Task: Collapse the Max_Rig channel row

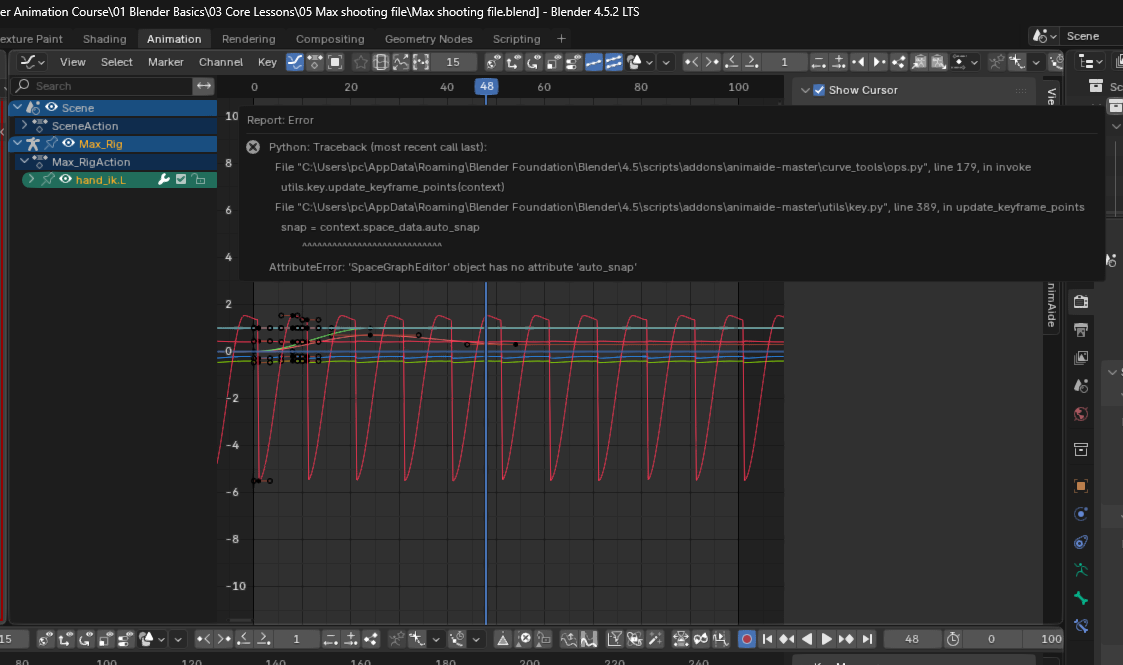Action: pyautogui.click(x=18, y=143)
